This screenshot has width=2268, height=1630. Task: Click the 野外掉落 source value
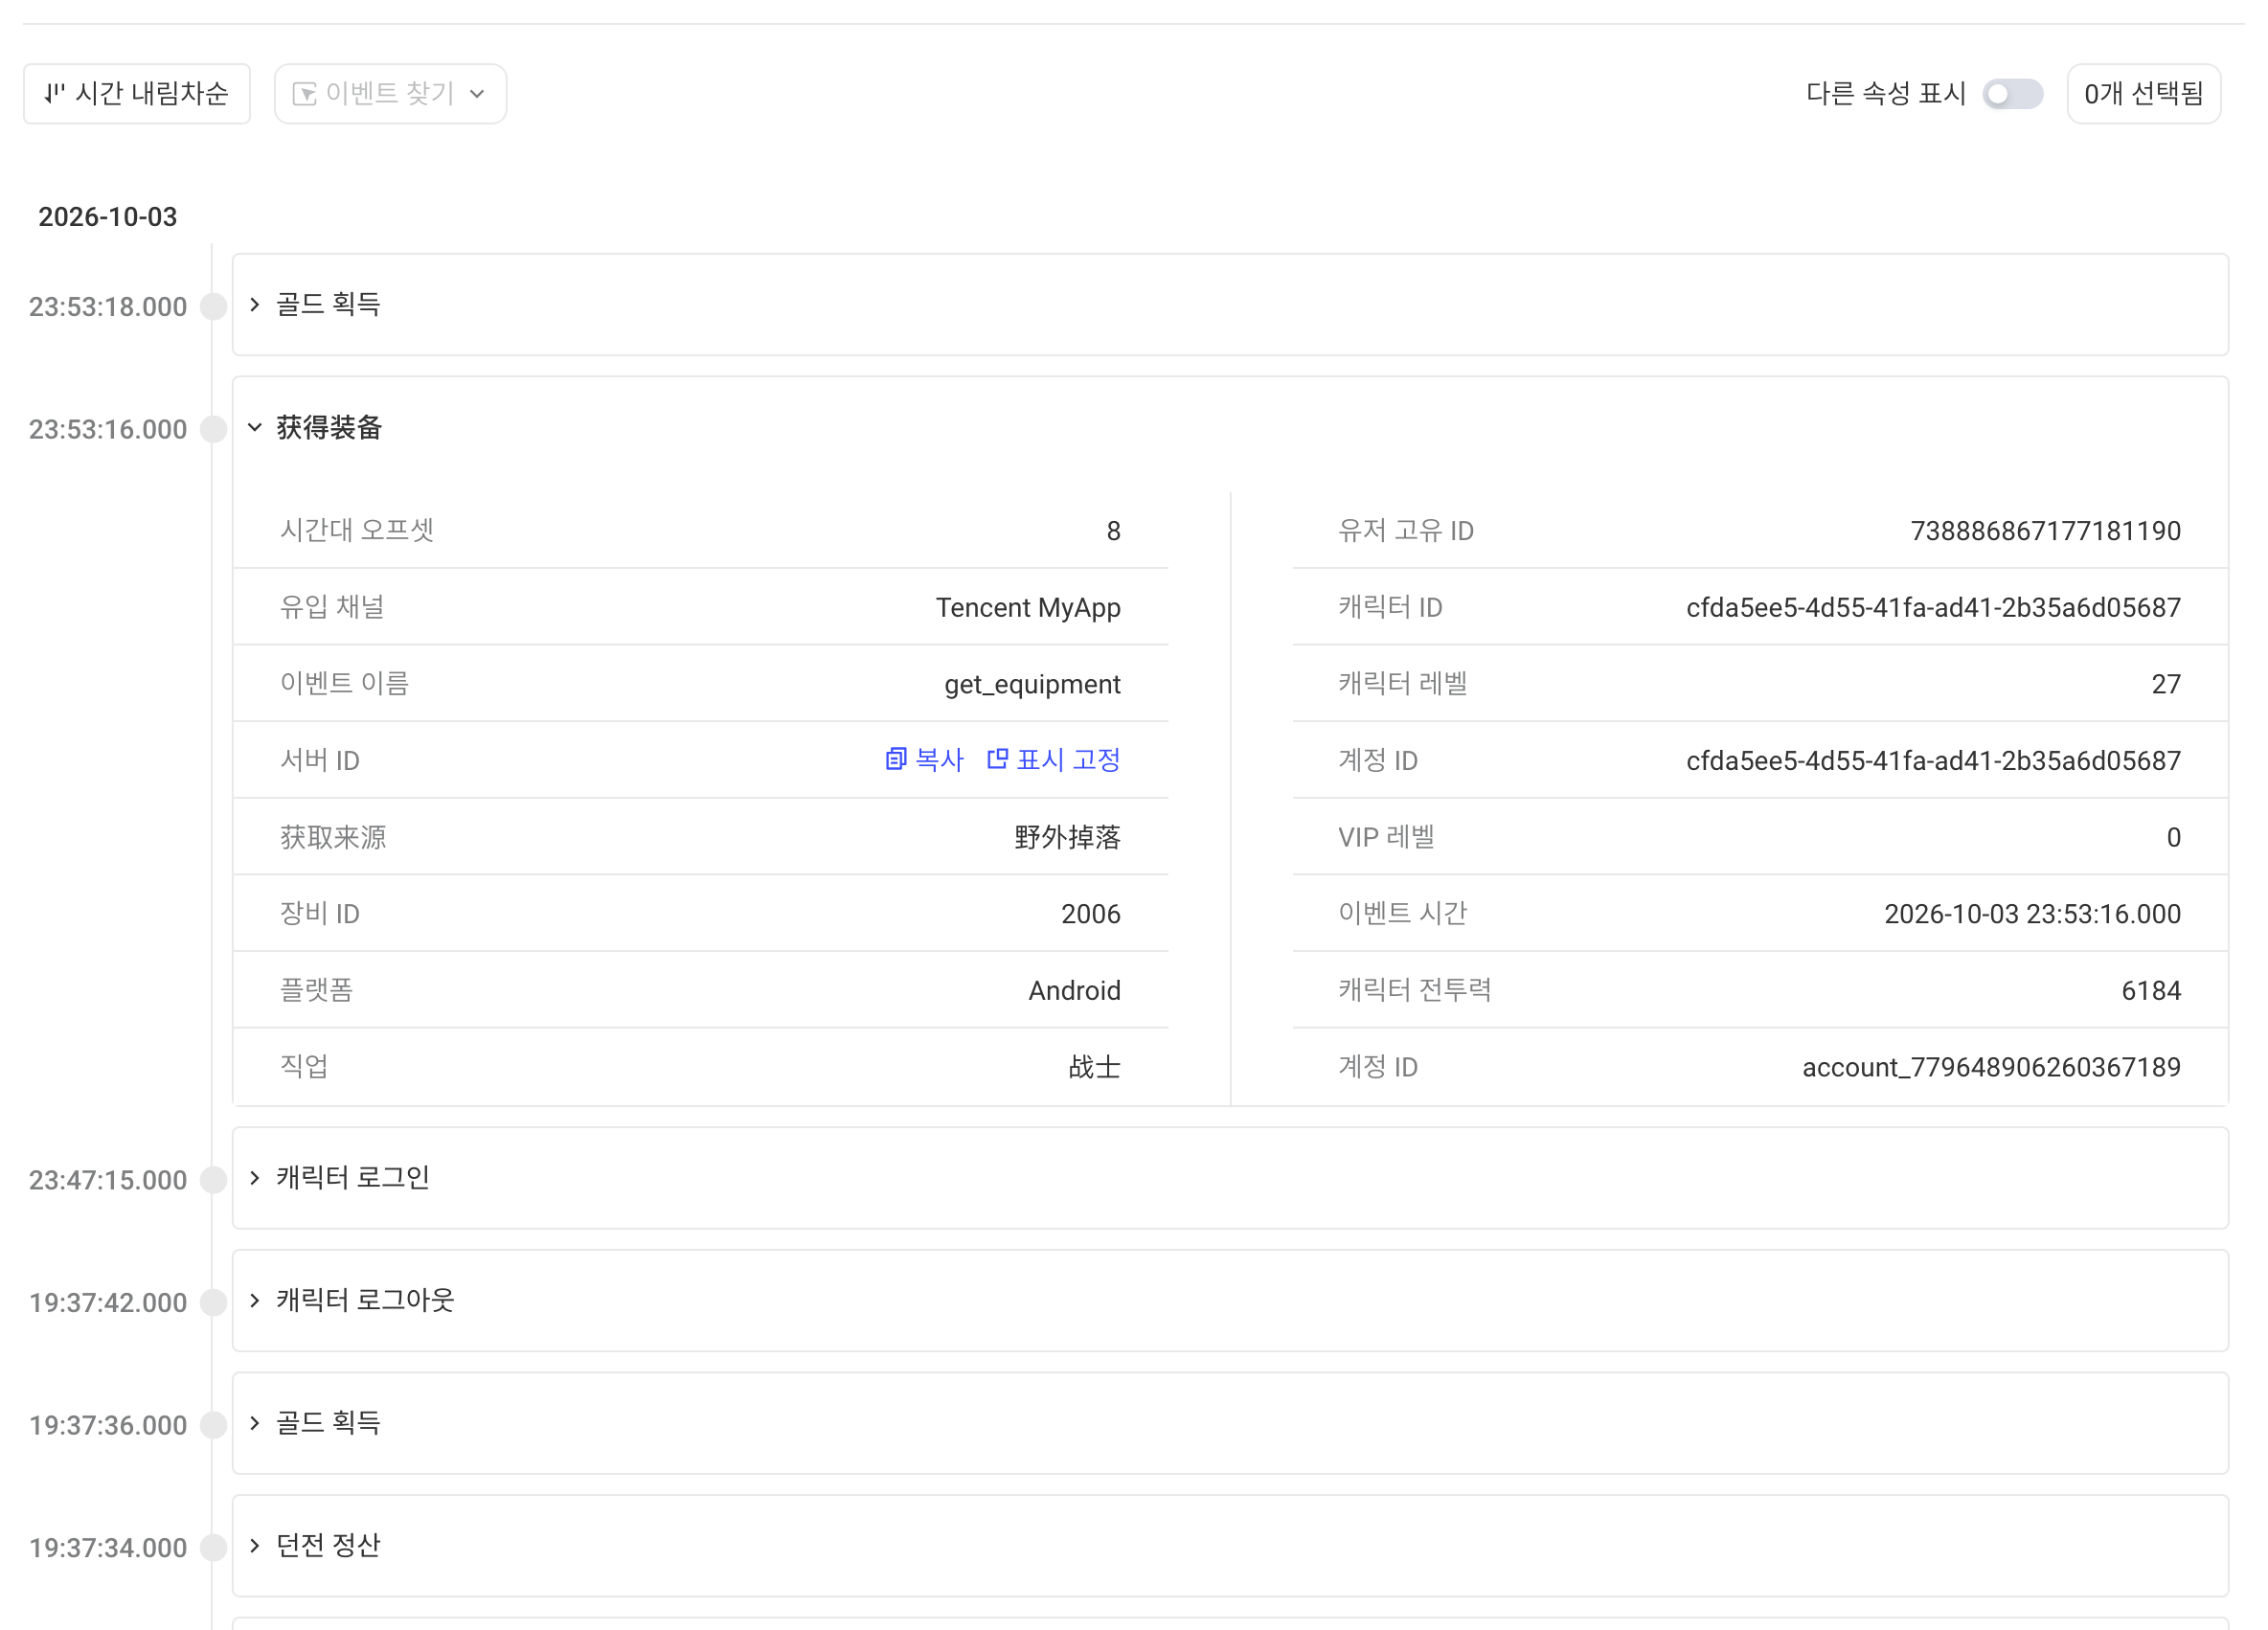point(1067,837)
